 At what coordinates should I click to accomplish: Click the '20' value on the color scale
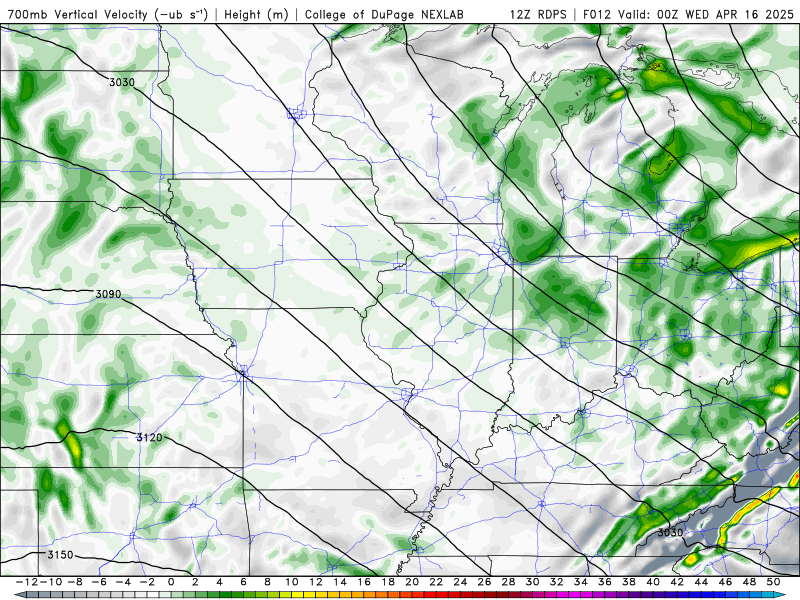coord(412,582)
